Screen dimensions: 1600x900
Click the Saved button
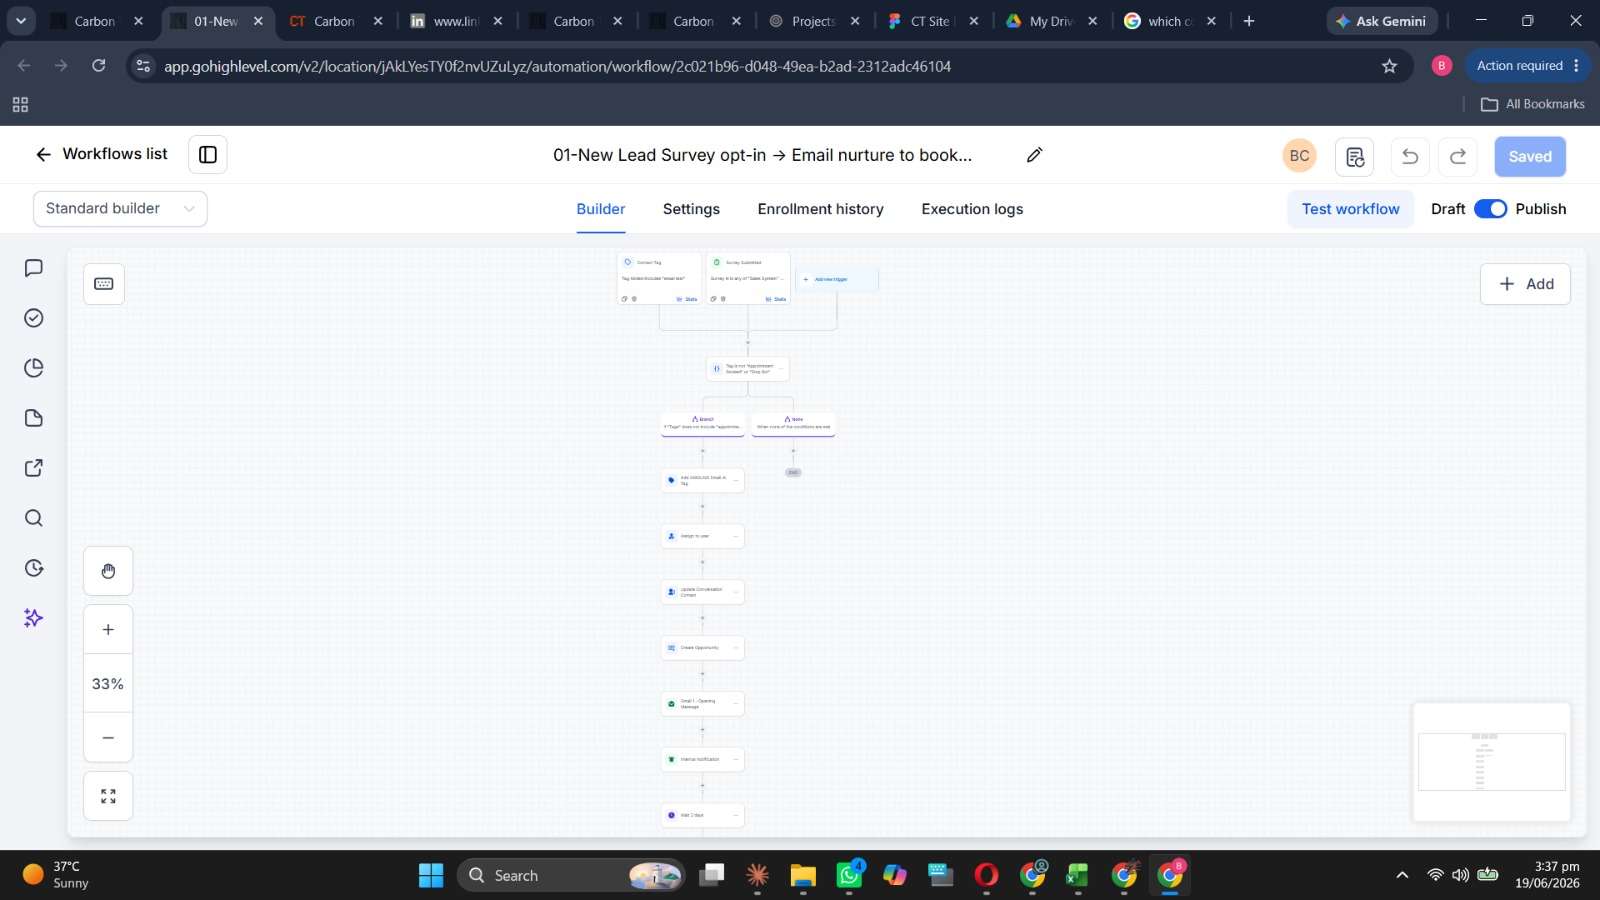[1530, 156]
